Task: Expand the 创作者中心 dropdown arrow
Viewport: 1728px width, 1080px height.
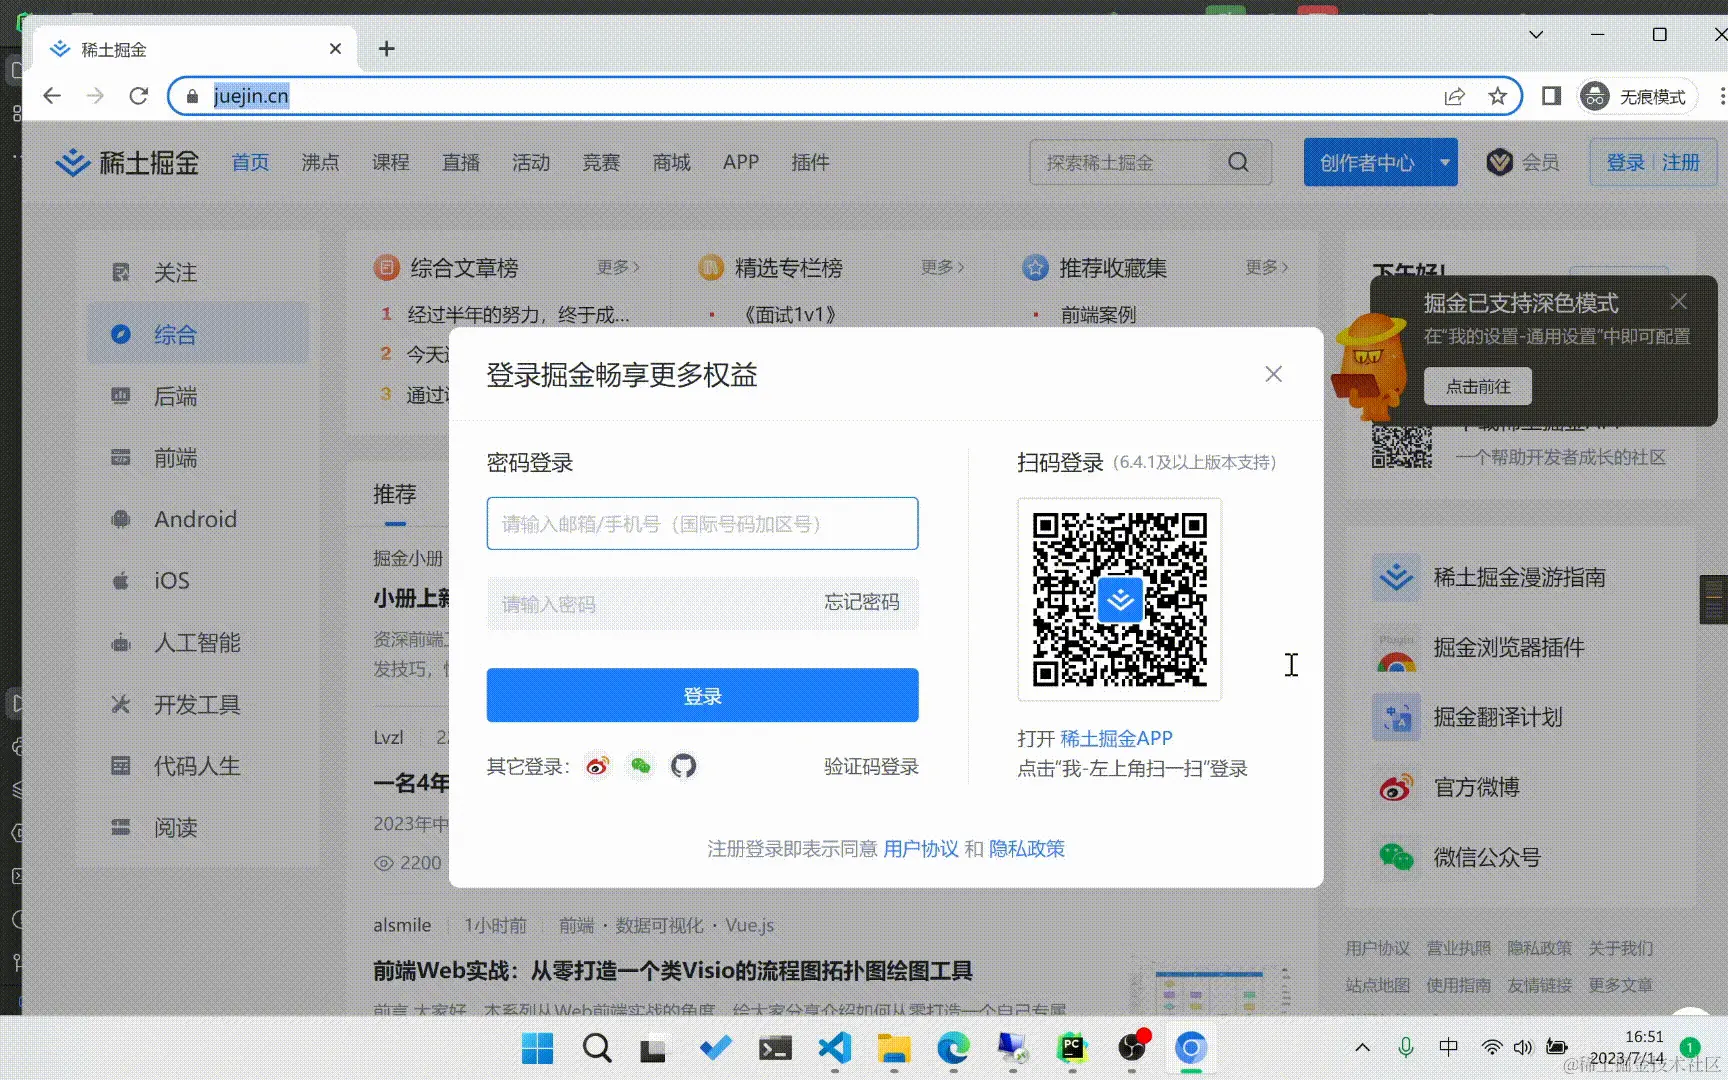Action: pos(1444,161)
